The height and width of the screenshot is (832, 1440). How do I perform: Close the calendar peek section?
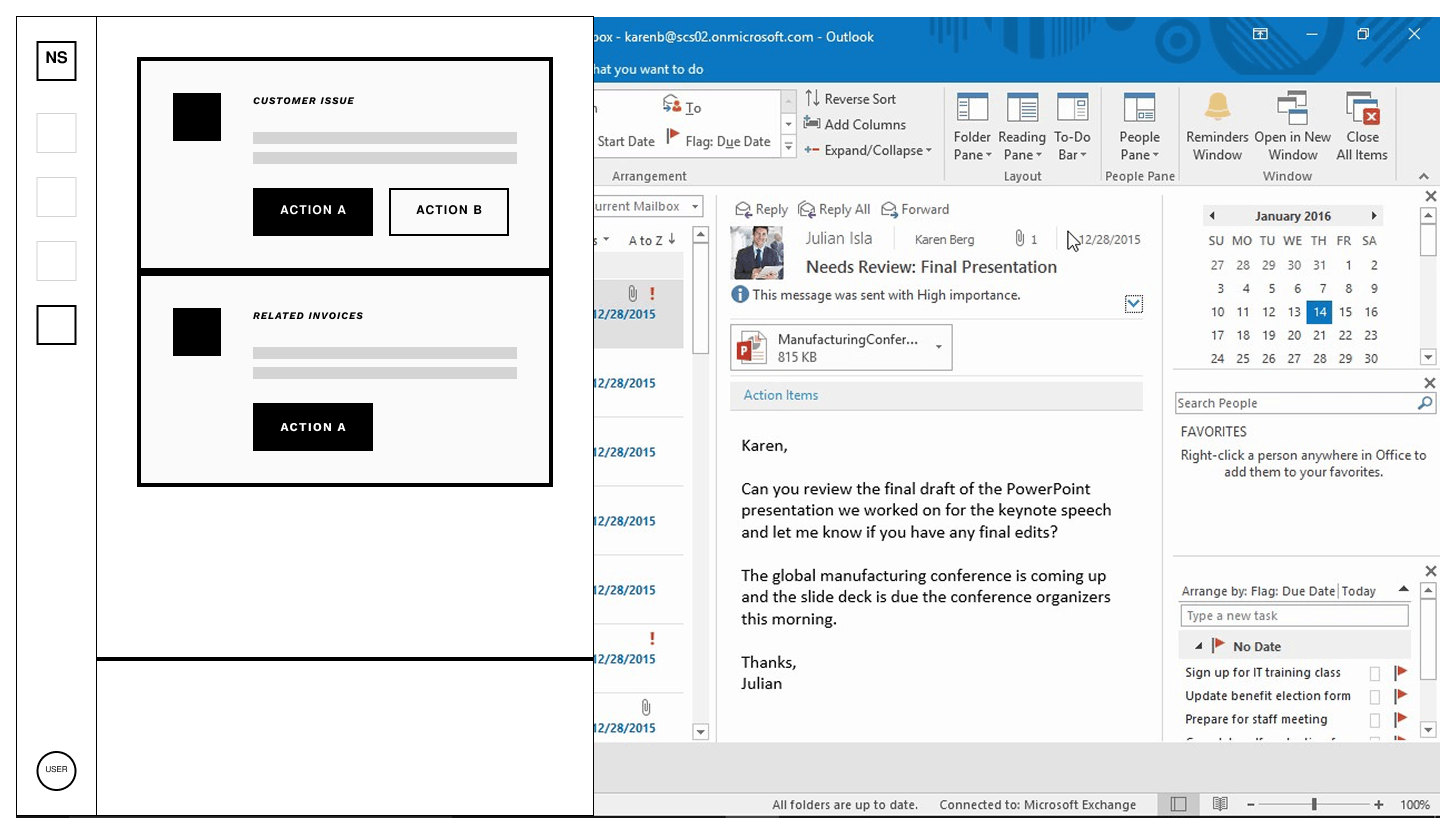point(1430,197)
